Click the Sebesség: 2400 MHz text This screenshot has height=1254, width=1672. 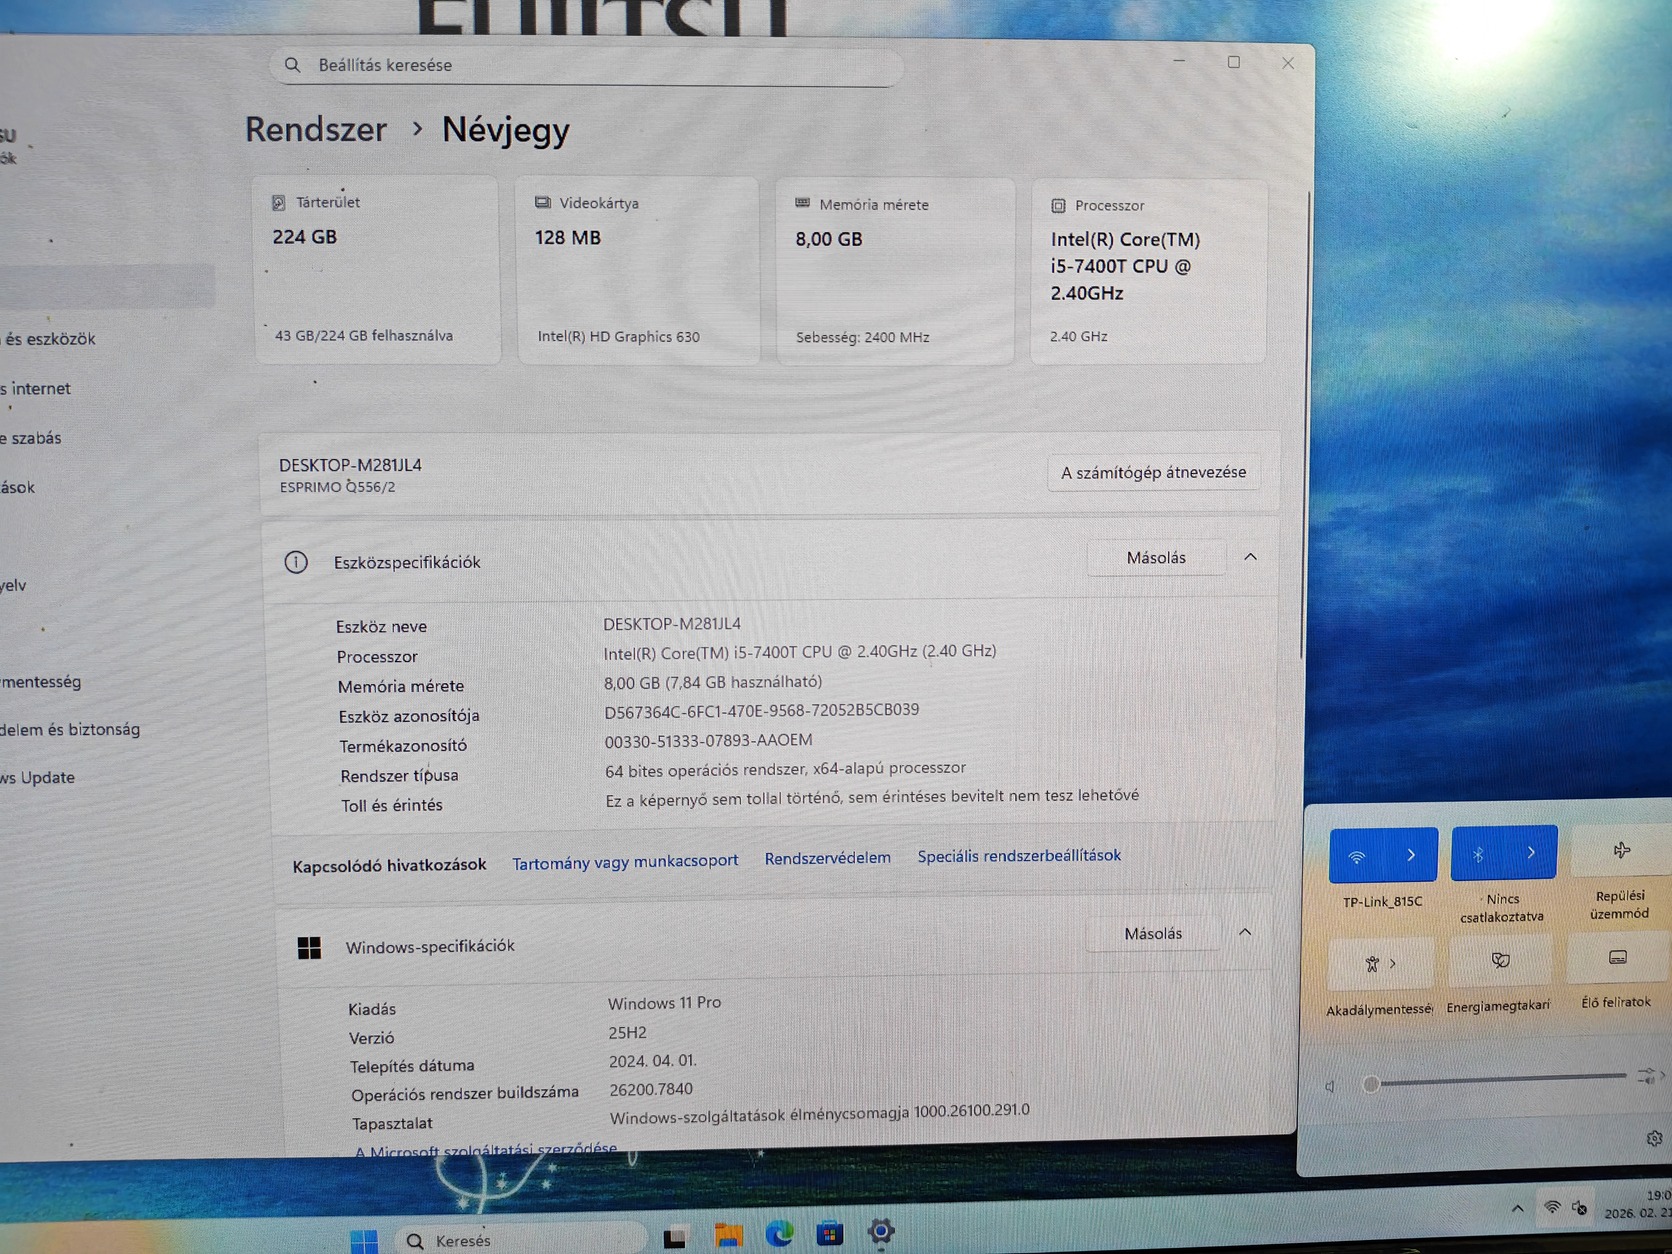(863, 338)
